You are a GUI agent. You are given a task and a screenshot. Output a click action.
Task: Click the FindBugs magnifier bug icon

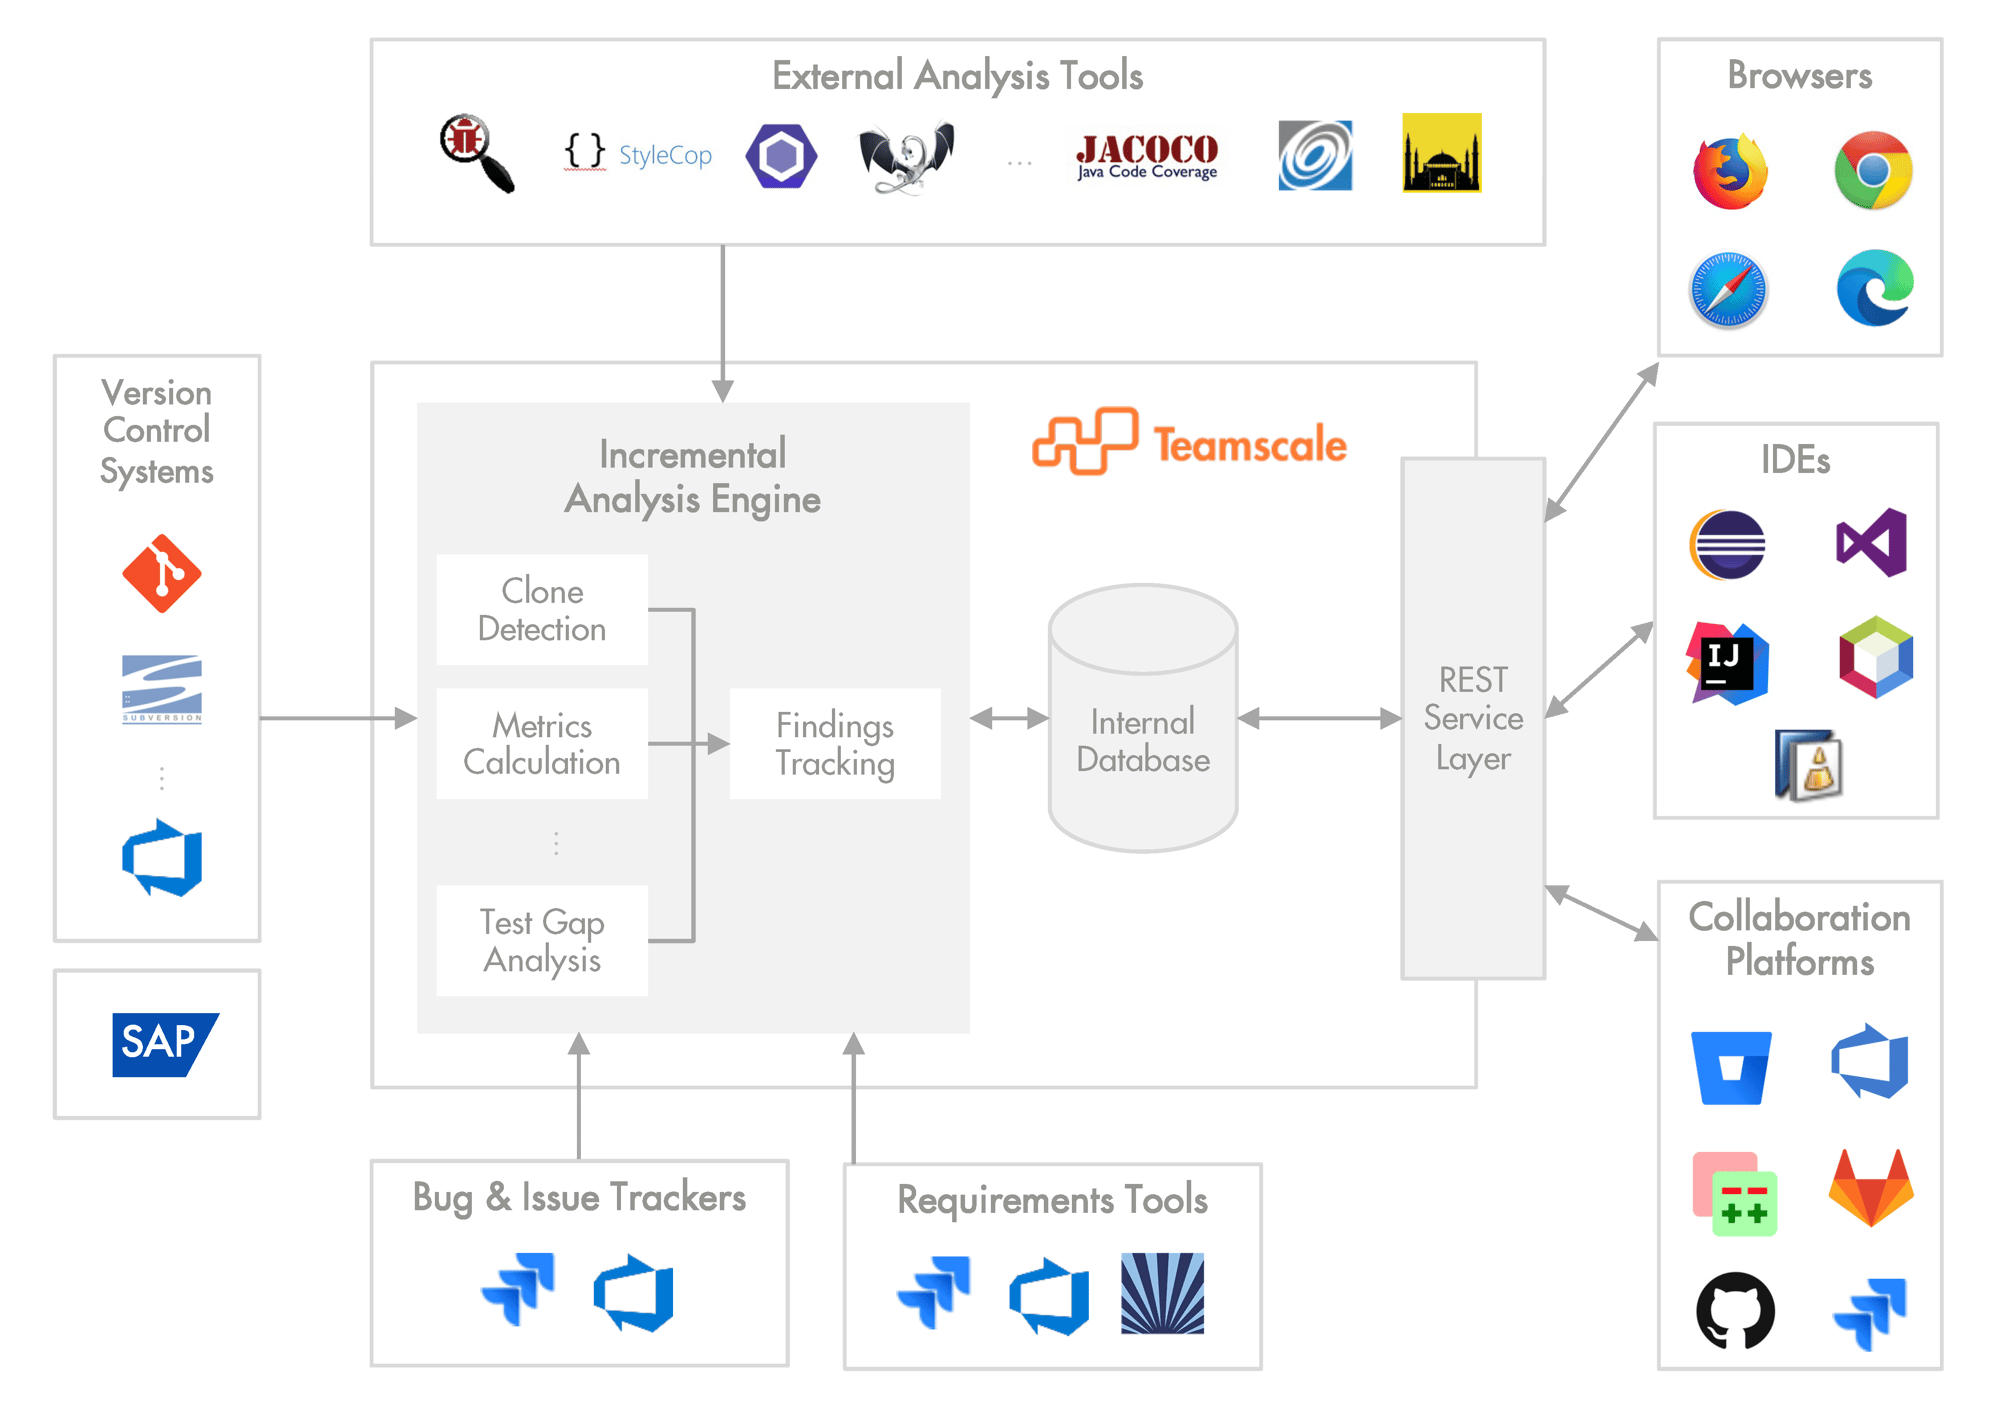[x=478, y=154]
